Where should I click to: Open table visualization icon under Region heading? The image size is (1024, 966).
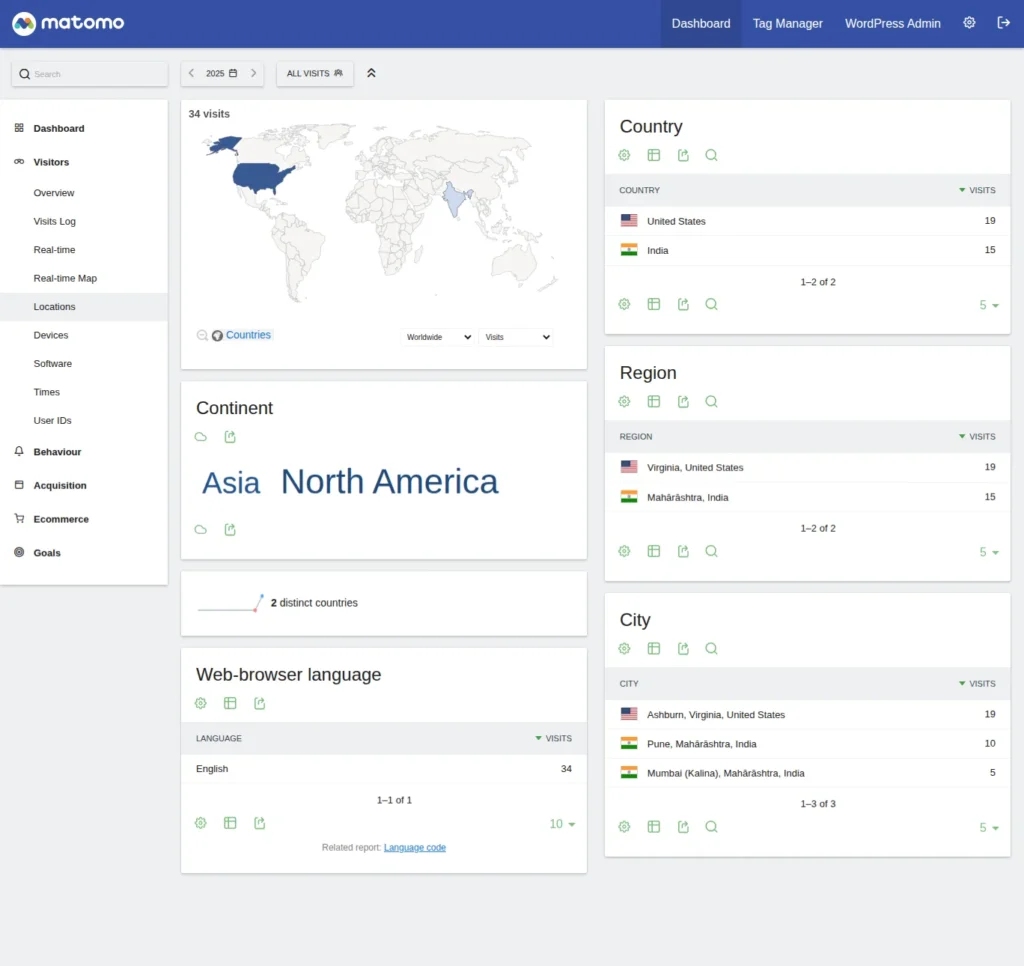click(654, 401)
